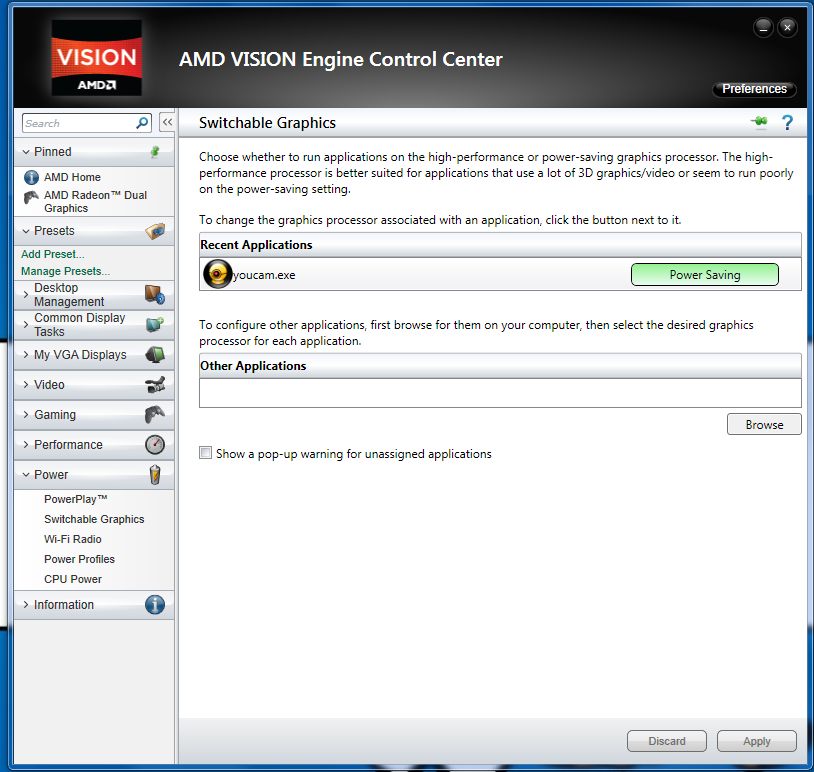
Task: Click the Information blue 'i' icon
Action: [155, 605]
